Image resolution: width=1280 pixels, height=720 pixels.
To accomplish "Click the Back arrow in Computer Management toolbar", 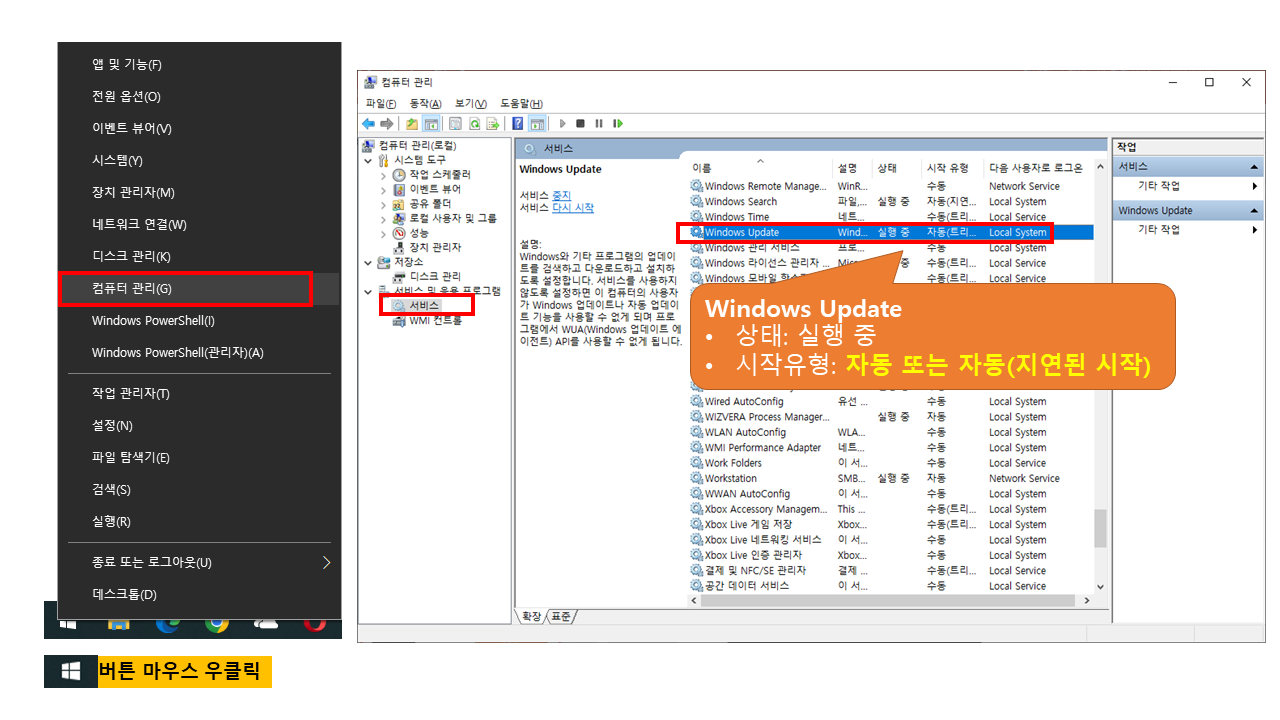I will tap(368, 124).
